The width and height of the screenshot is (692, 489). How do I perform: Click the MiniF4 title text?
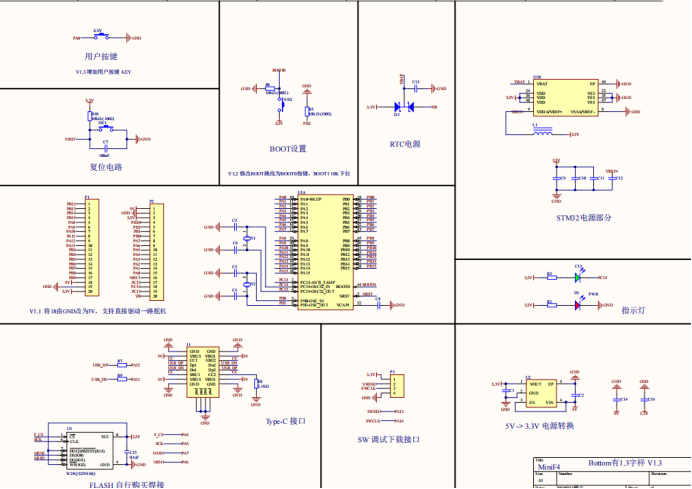click(549, 466)
